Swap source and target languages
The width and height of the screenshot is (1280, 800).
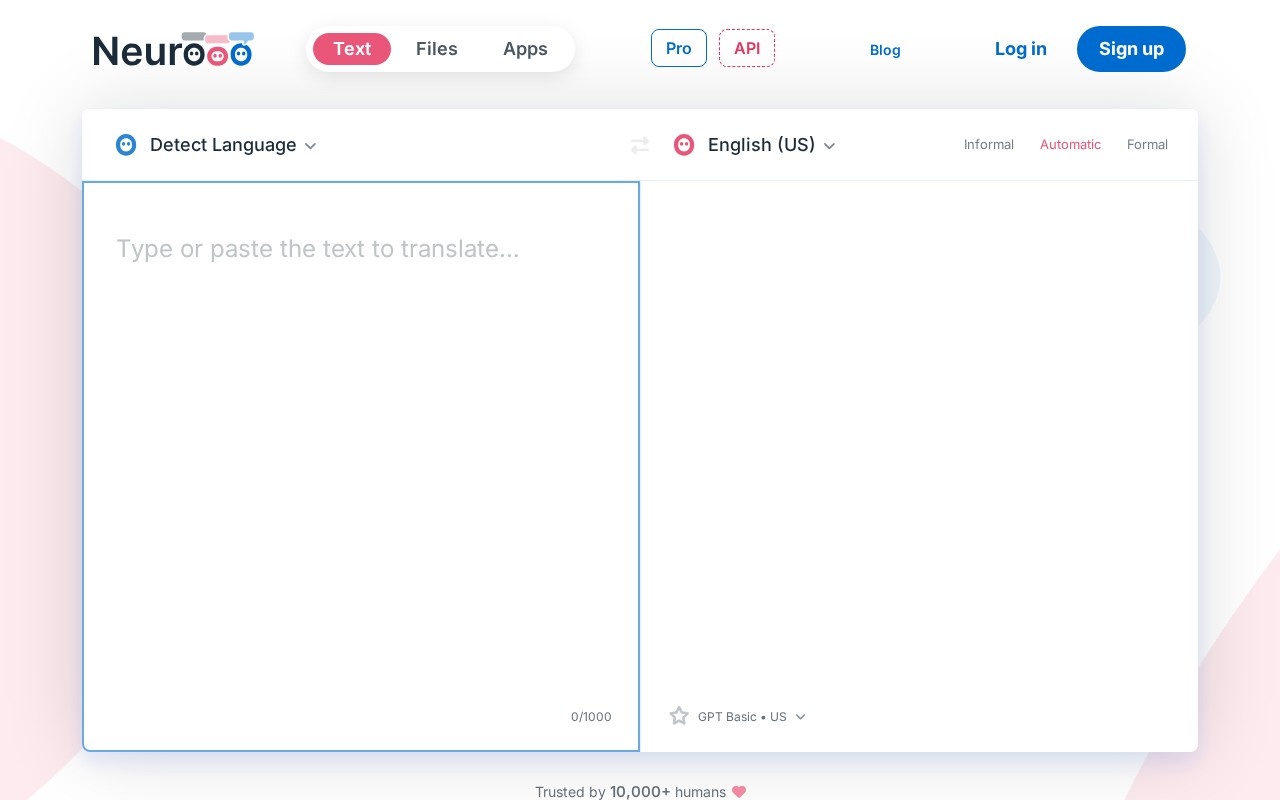click(640, 146)
